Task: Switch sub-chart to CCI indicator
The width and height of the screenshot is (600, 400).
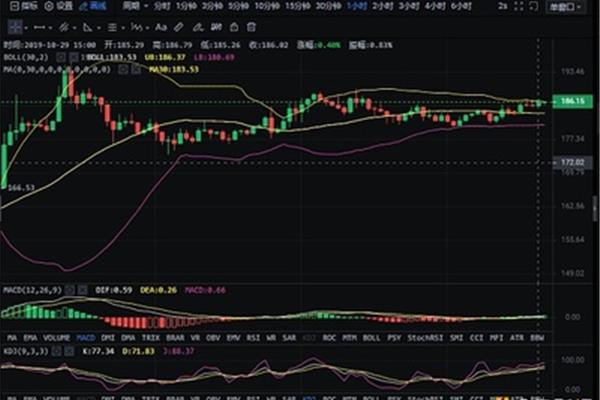Action: (x=476, y=338)
